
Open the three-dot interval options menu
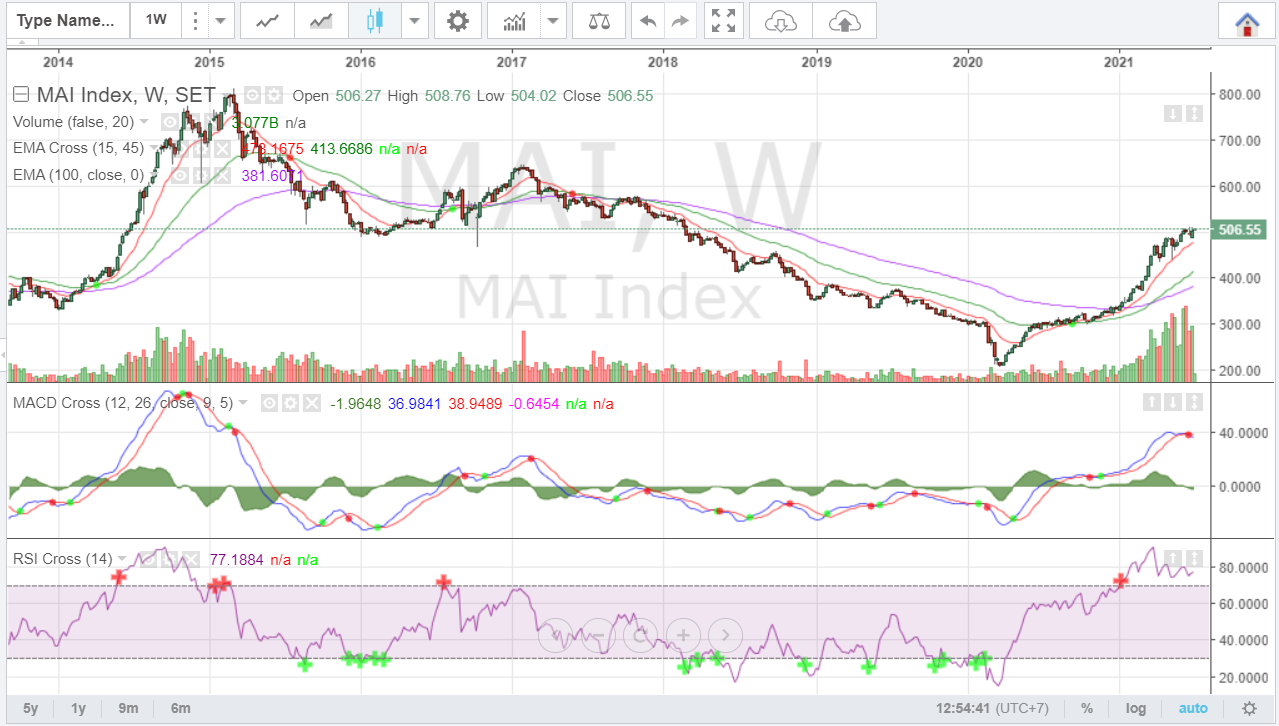[x=195, y=20]
